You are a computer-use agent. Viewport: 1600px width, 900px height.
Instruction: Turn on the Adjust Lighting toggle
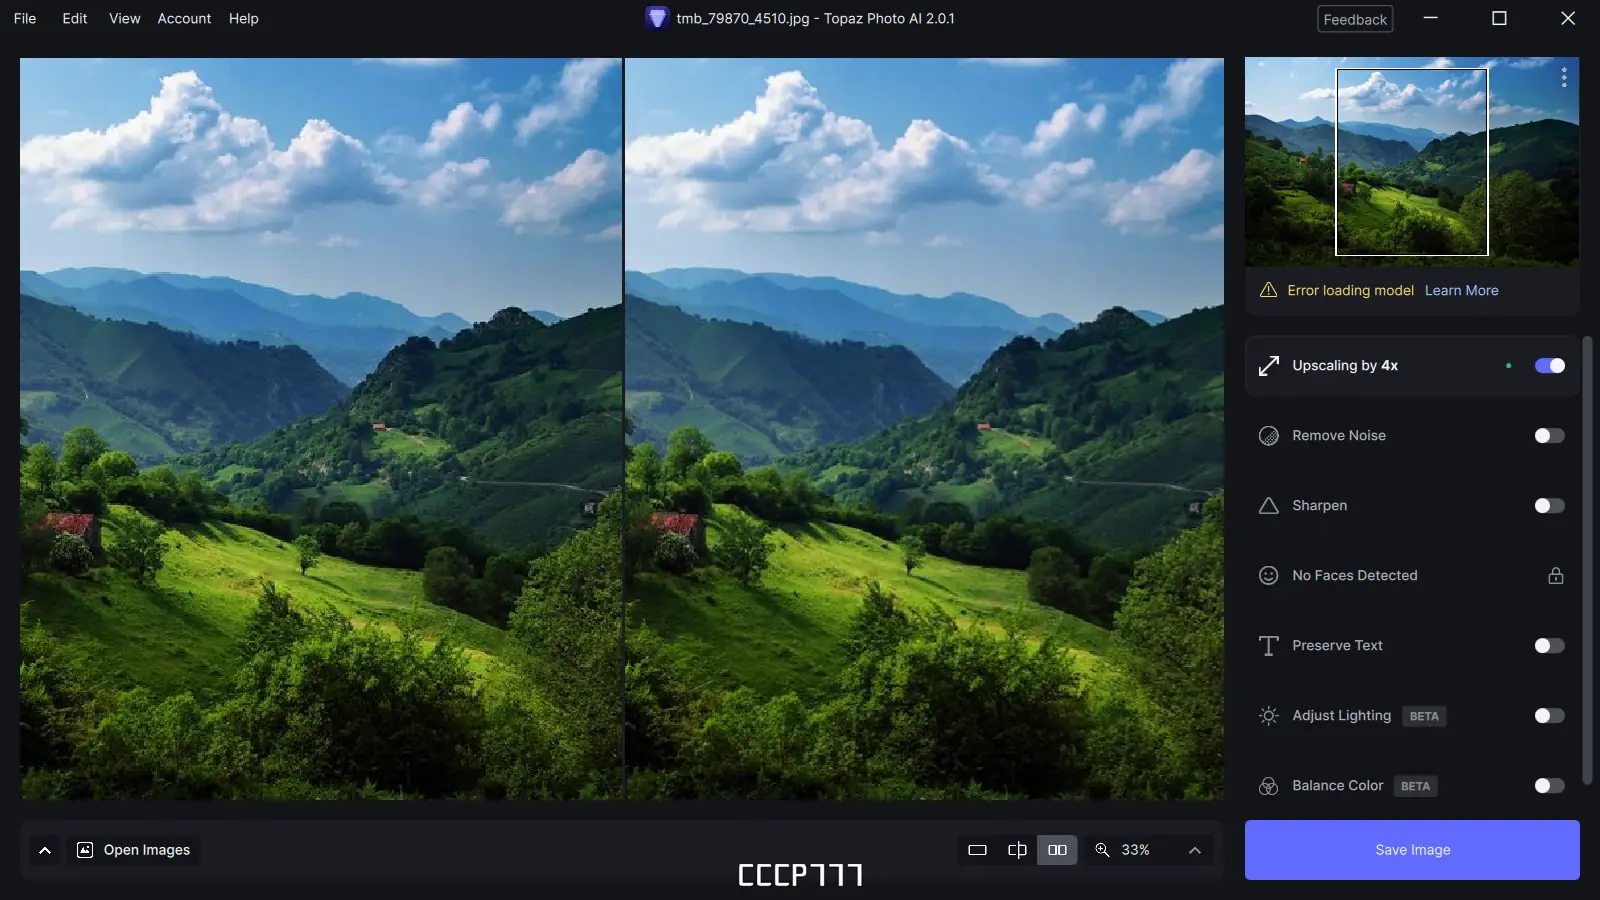point(1550,716)
